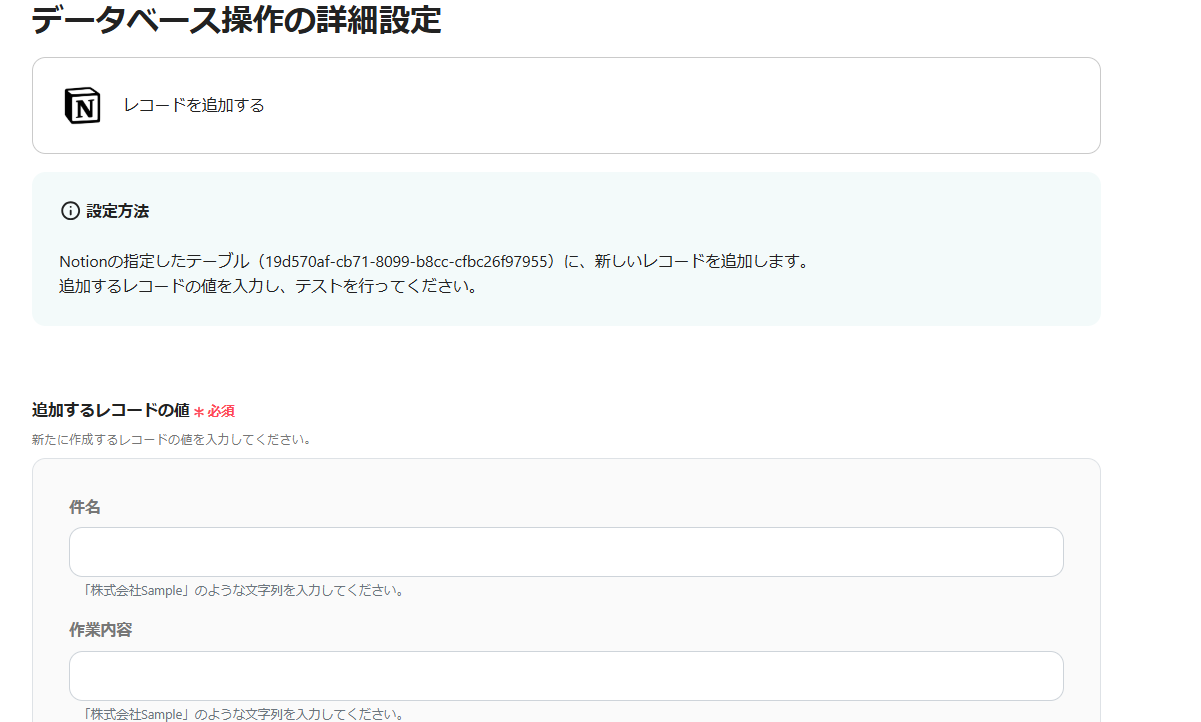Image resolution: width=1201 pixels, height=722 pixels.
Task: Click the データベース操作の詳細設定 heading
Action: tap(236, 19)
